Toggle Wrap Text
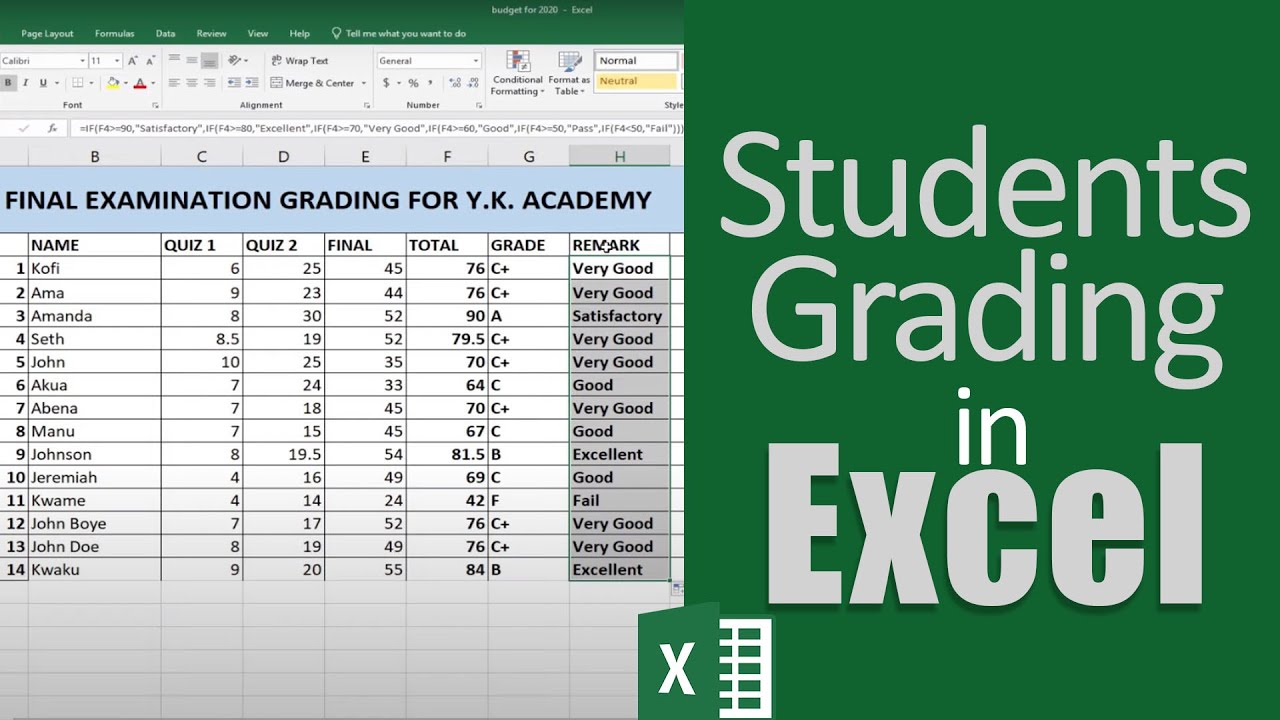Image resolution: width=1280 pixels, height=720 pixels. pos(300,61)
